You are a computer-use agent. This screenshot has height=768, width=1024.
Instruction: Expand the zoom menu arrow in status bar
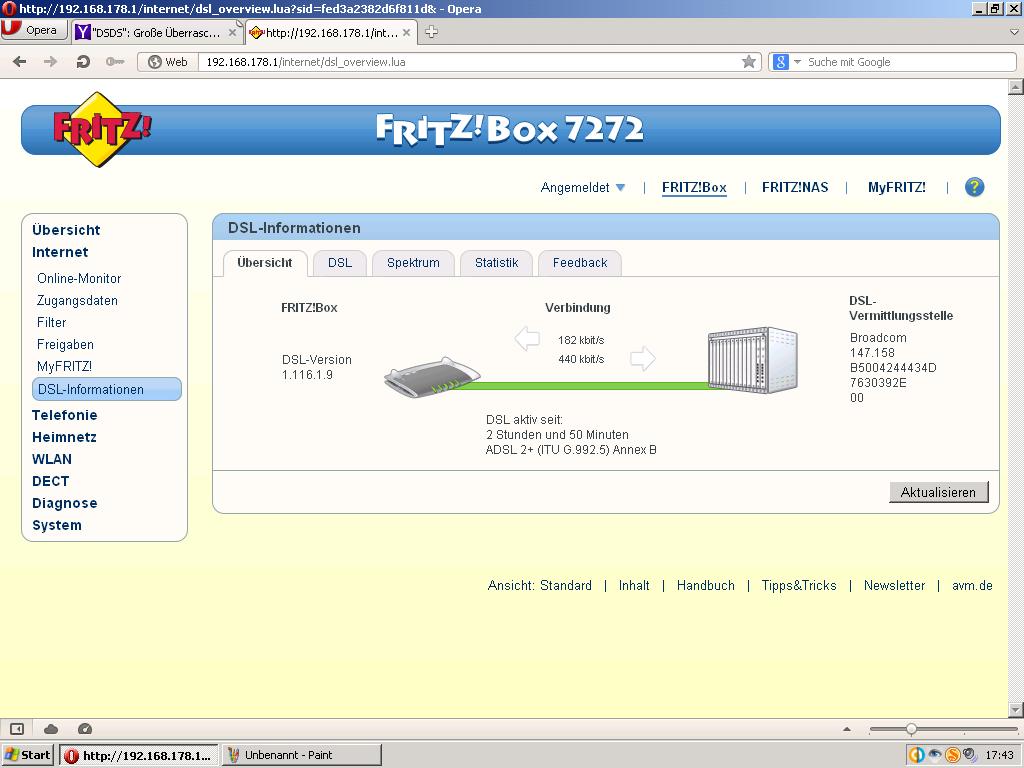pos(847,729)
